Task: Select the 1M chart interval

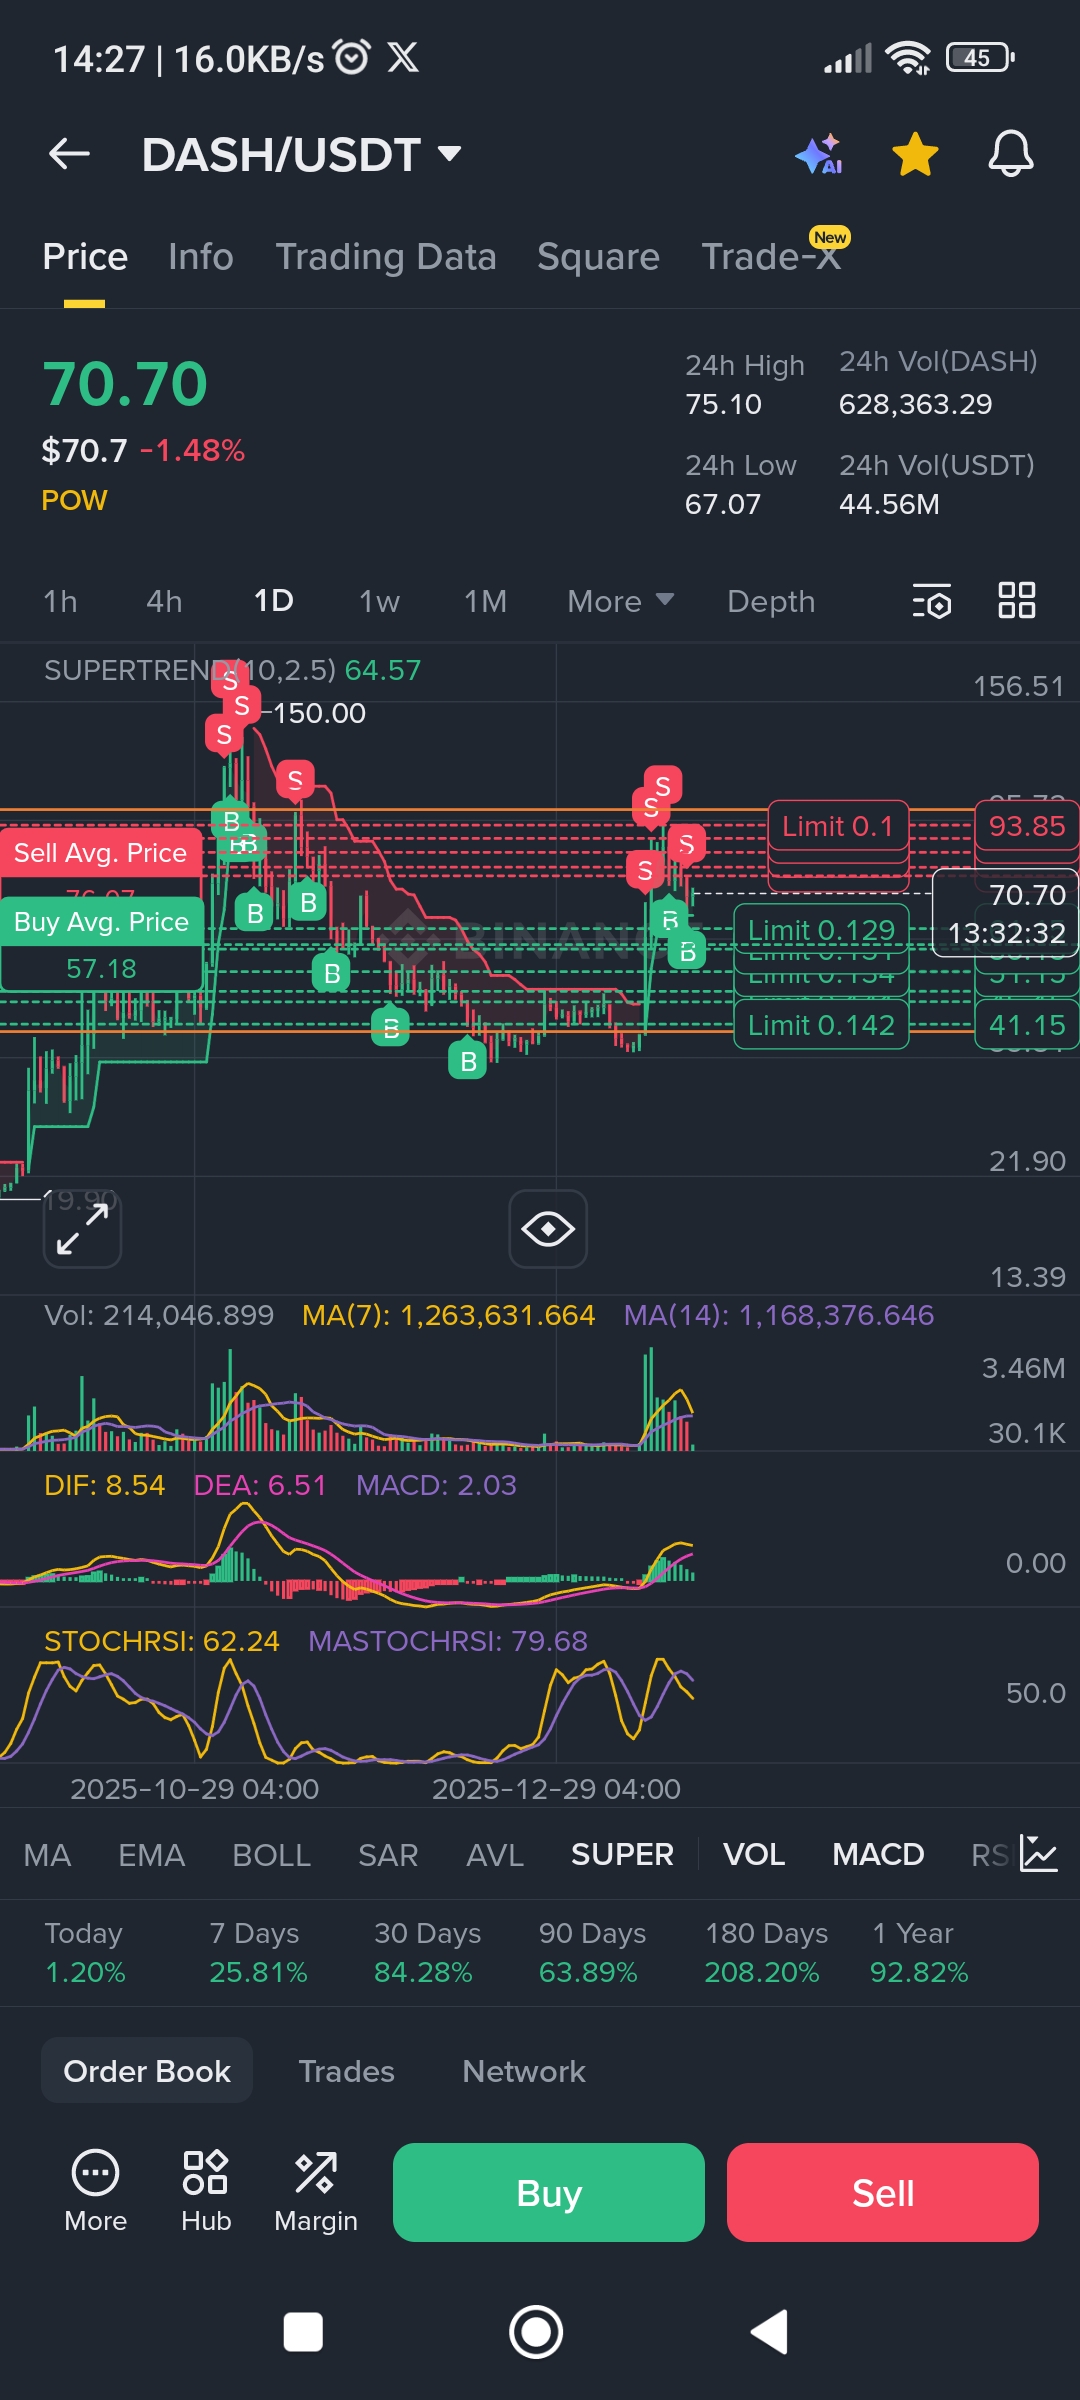Action: (x=485, y=601)
